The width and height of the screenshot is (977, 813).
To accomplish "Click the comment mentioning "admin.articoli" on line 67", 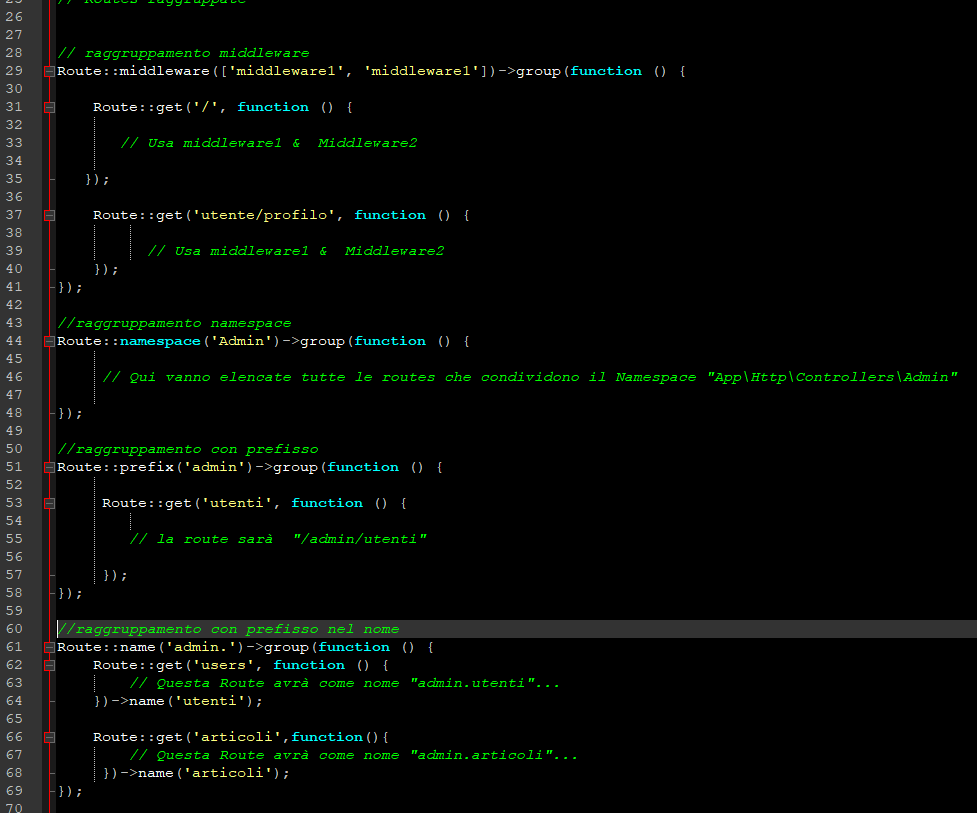I will pyautogui.click(x=354, y=755).
